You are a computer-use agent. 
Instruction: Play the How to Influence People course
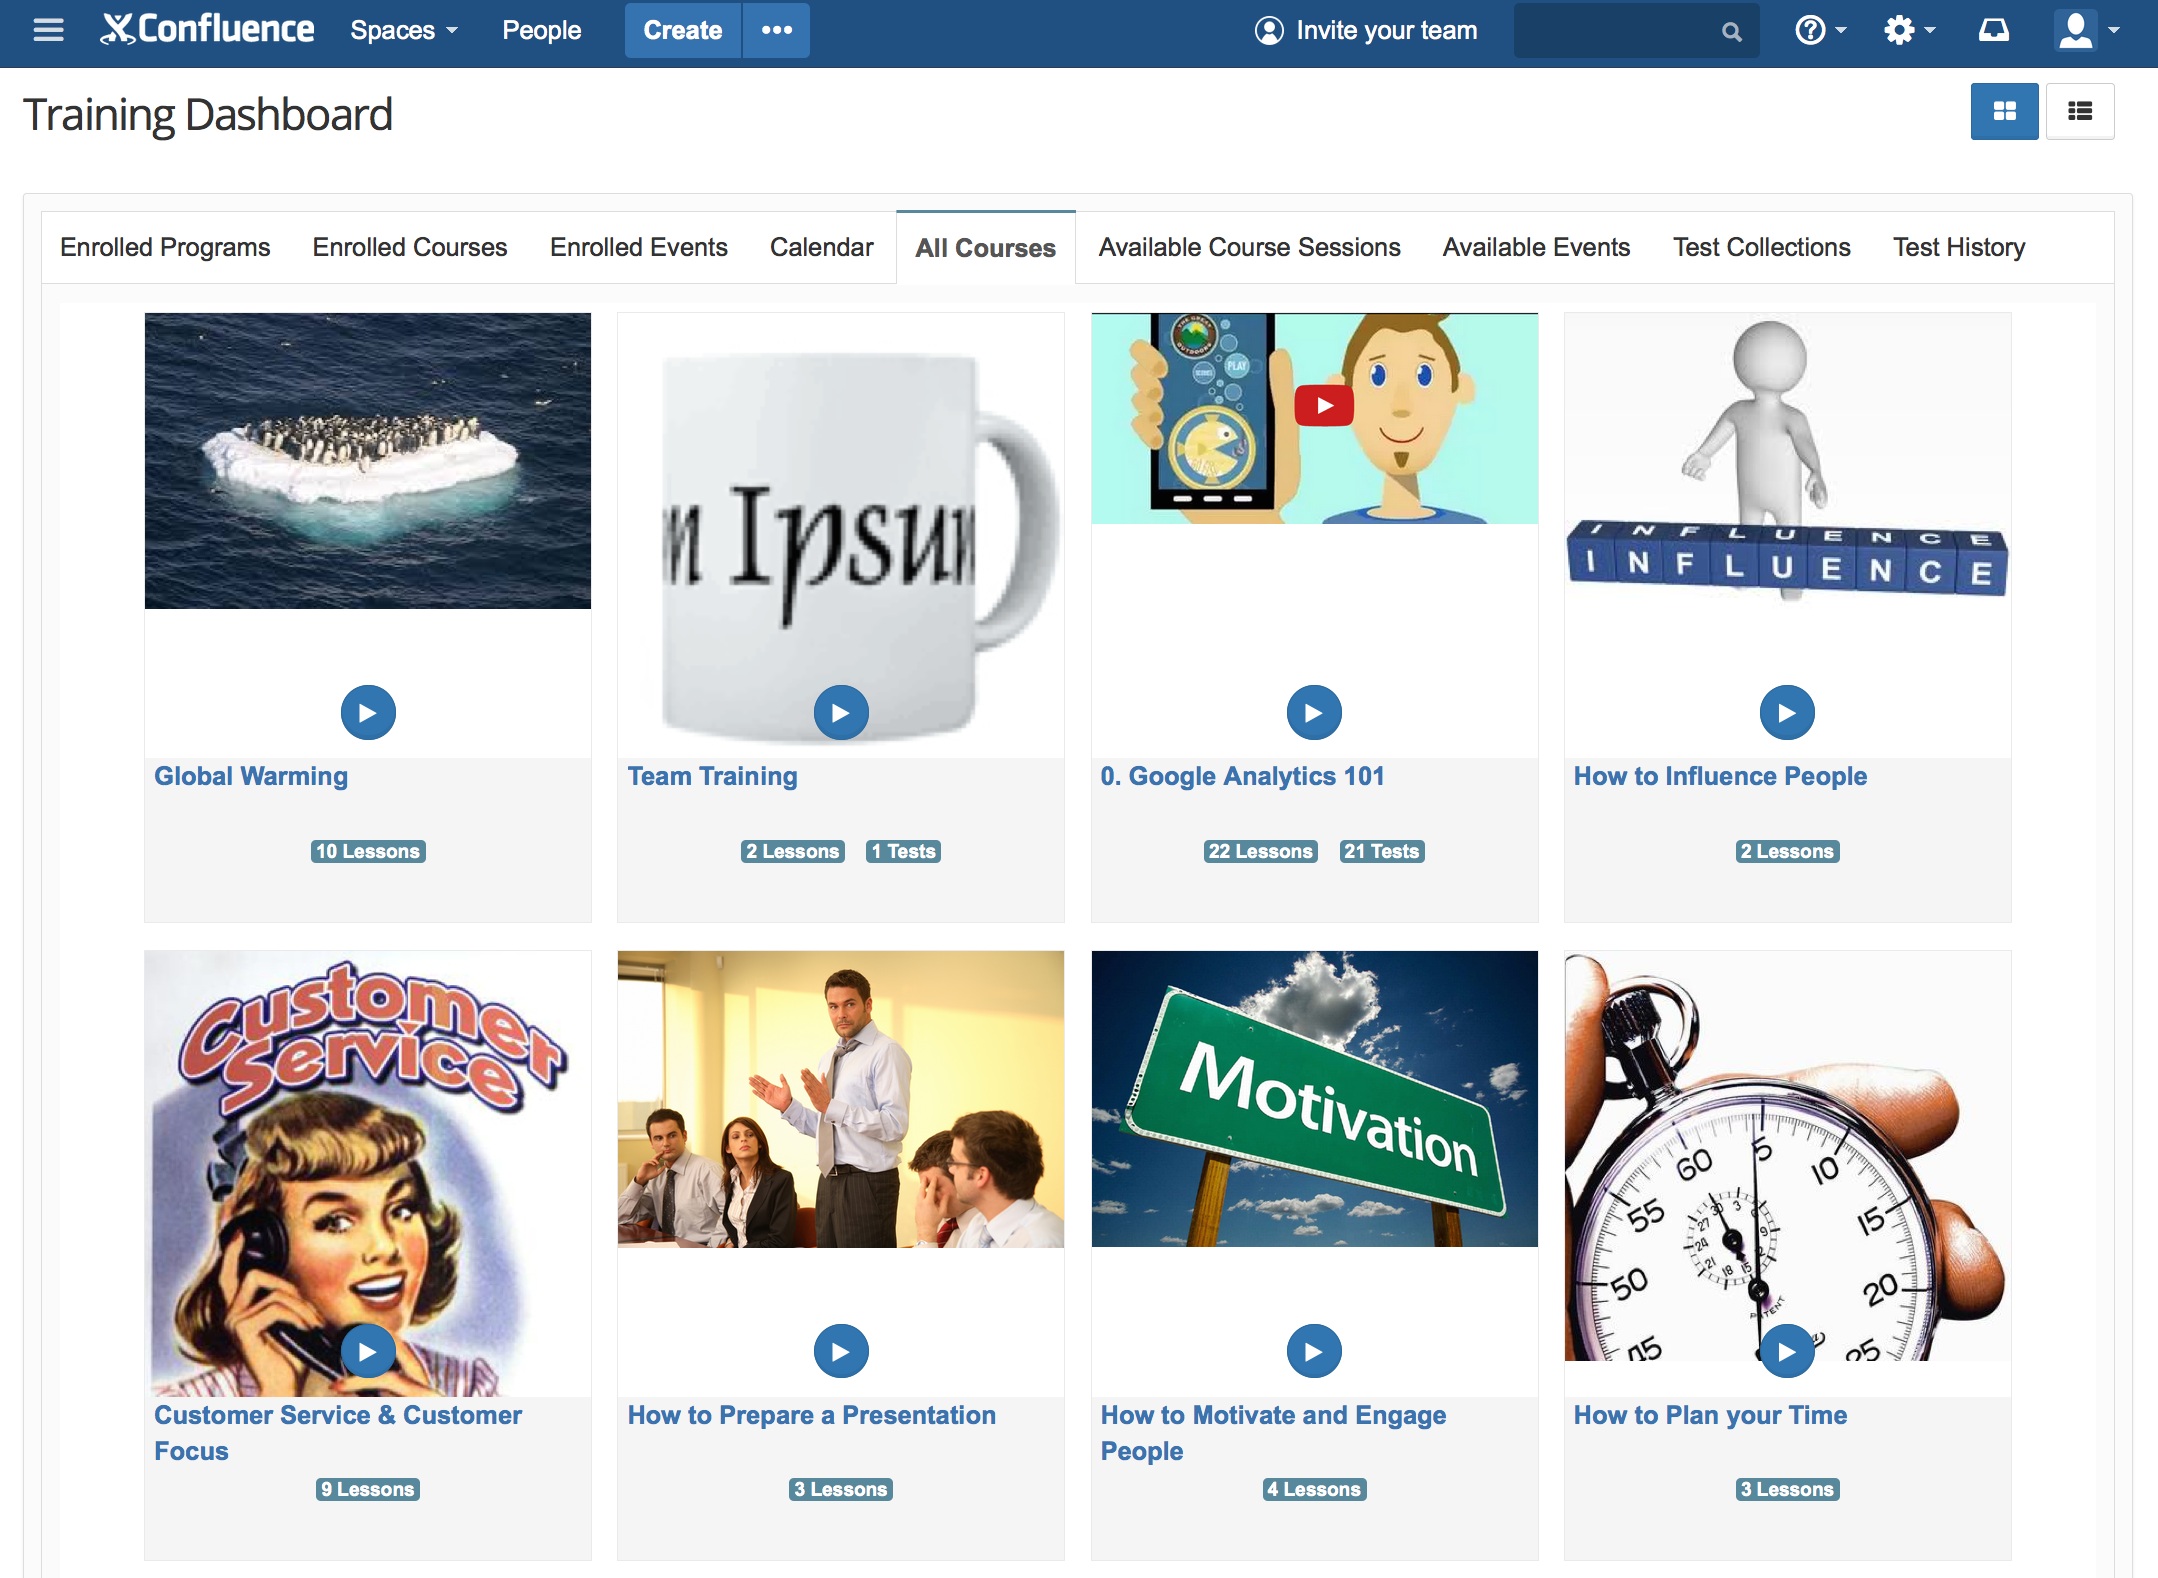coord(1786,712)
